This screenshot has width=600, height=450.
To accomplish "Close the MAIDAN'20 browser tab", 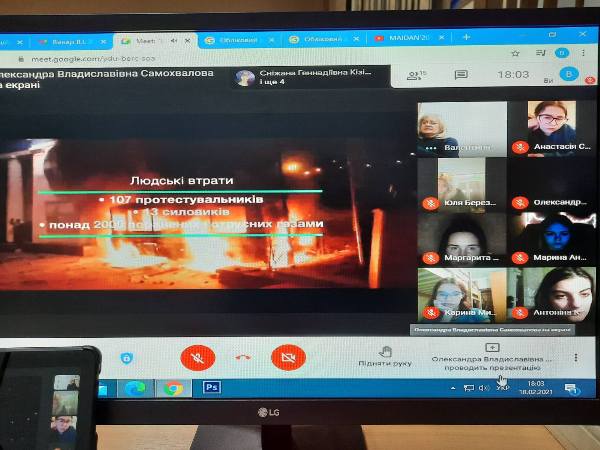I will (x=442, y=38).
